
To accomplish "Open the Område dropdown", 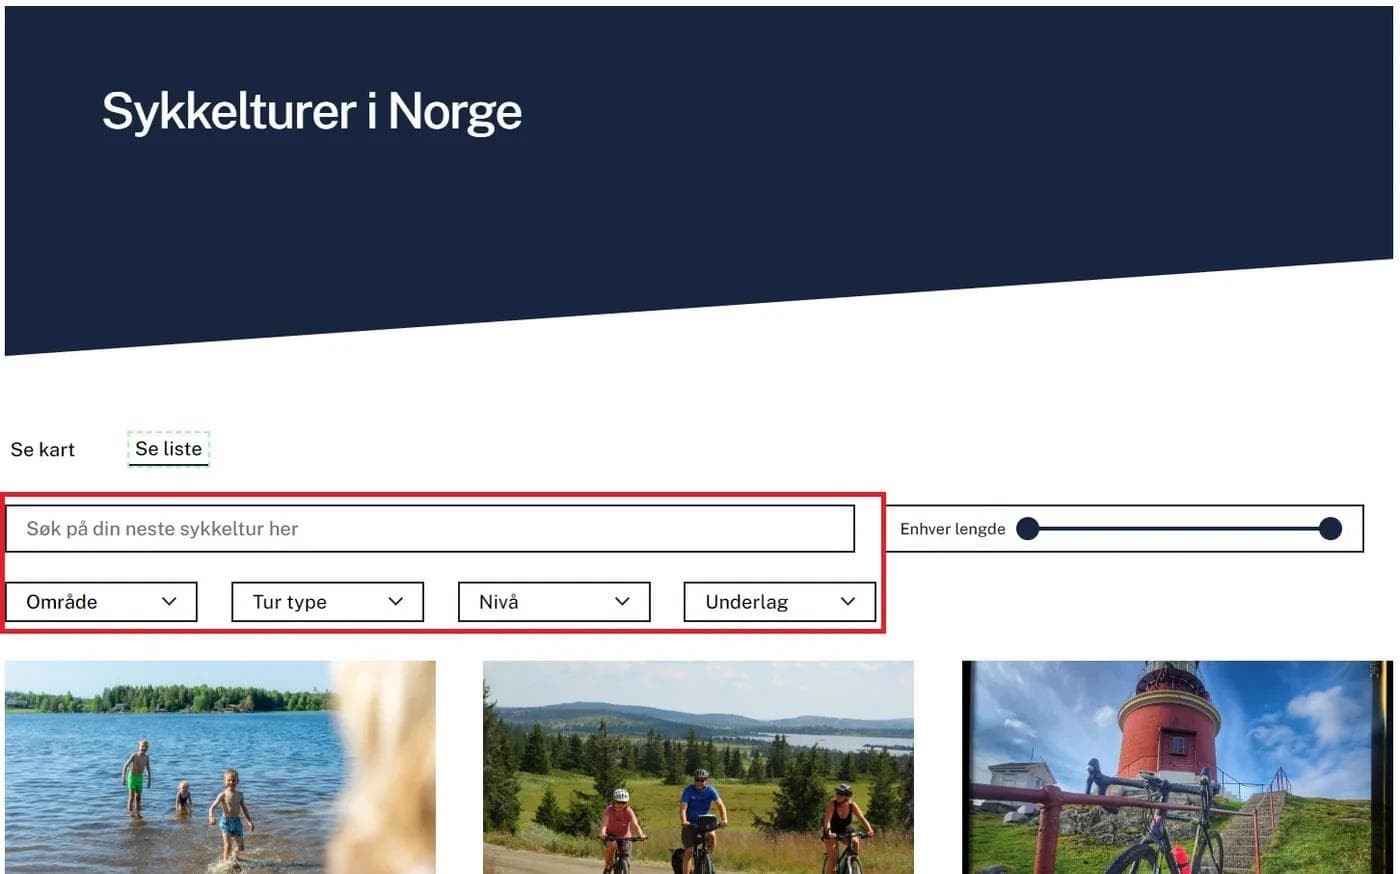I will click(100, 602).
